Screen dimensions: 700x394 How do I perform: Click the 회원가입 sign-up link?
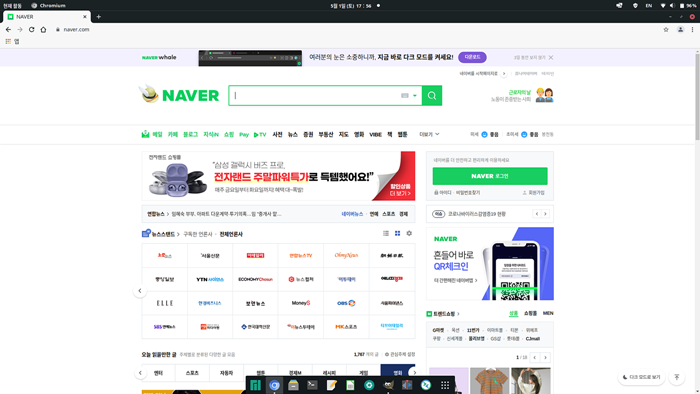coord(533,193)
